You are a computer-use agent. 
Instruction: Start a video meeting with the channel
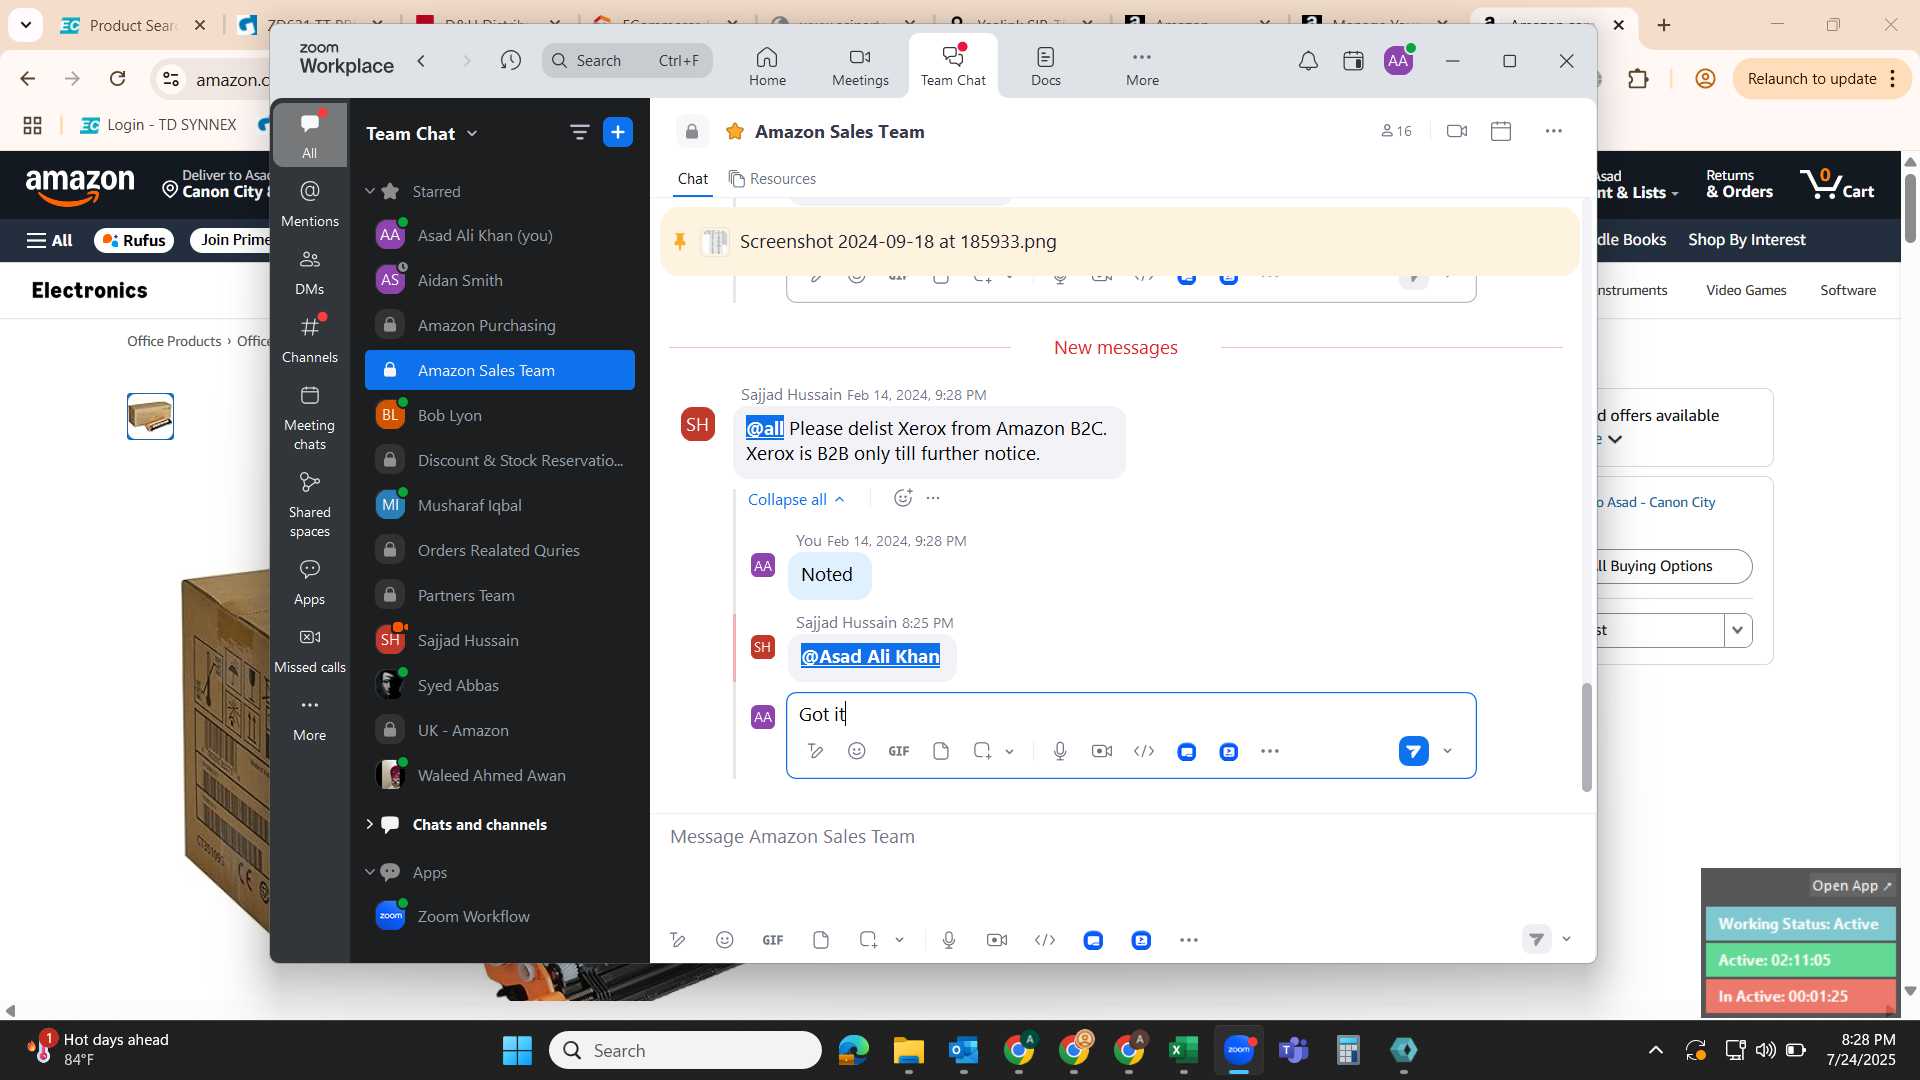click(1457, 131)
